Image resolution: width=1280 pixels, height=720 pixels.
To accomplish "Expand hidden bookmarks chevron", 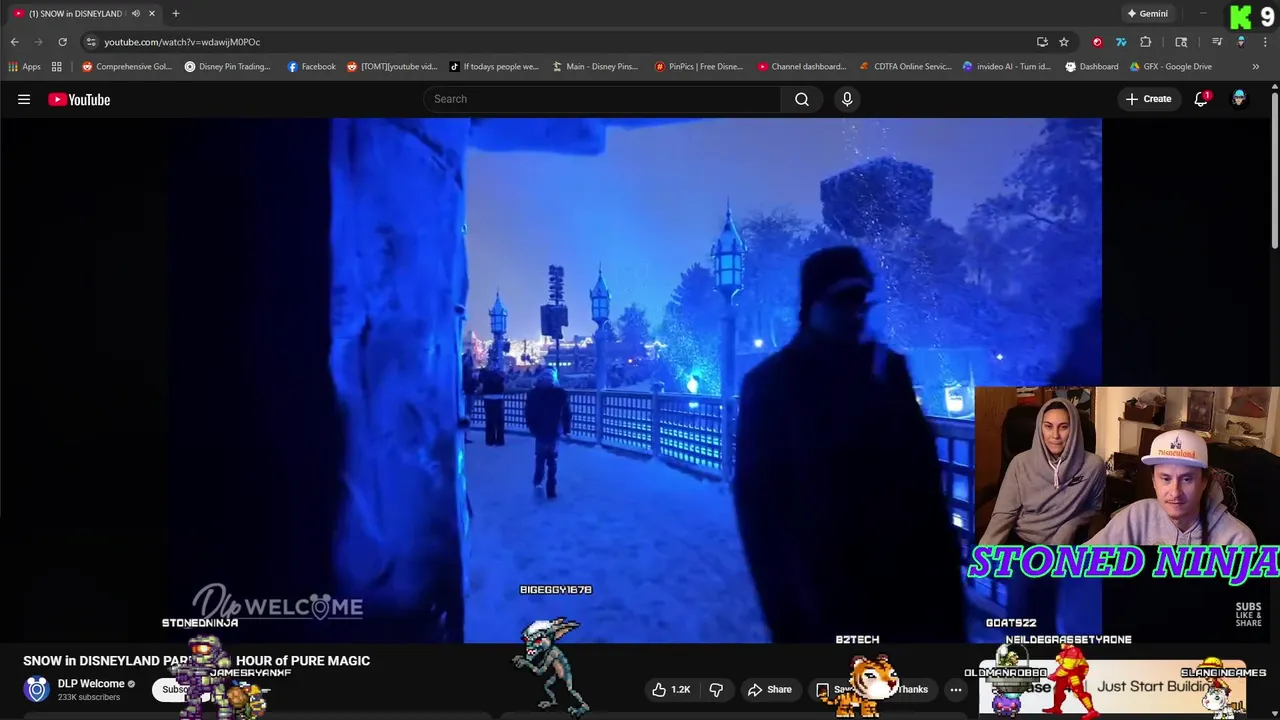I will click(1256, 67).
